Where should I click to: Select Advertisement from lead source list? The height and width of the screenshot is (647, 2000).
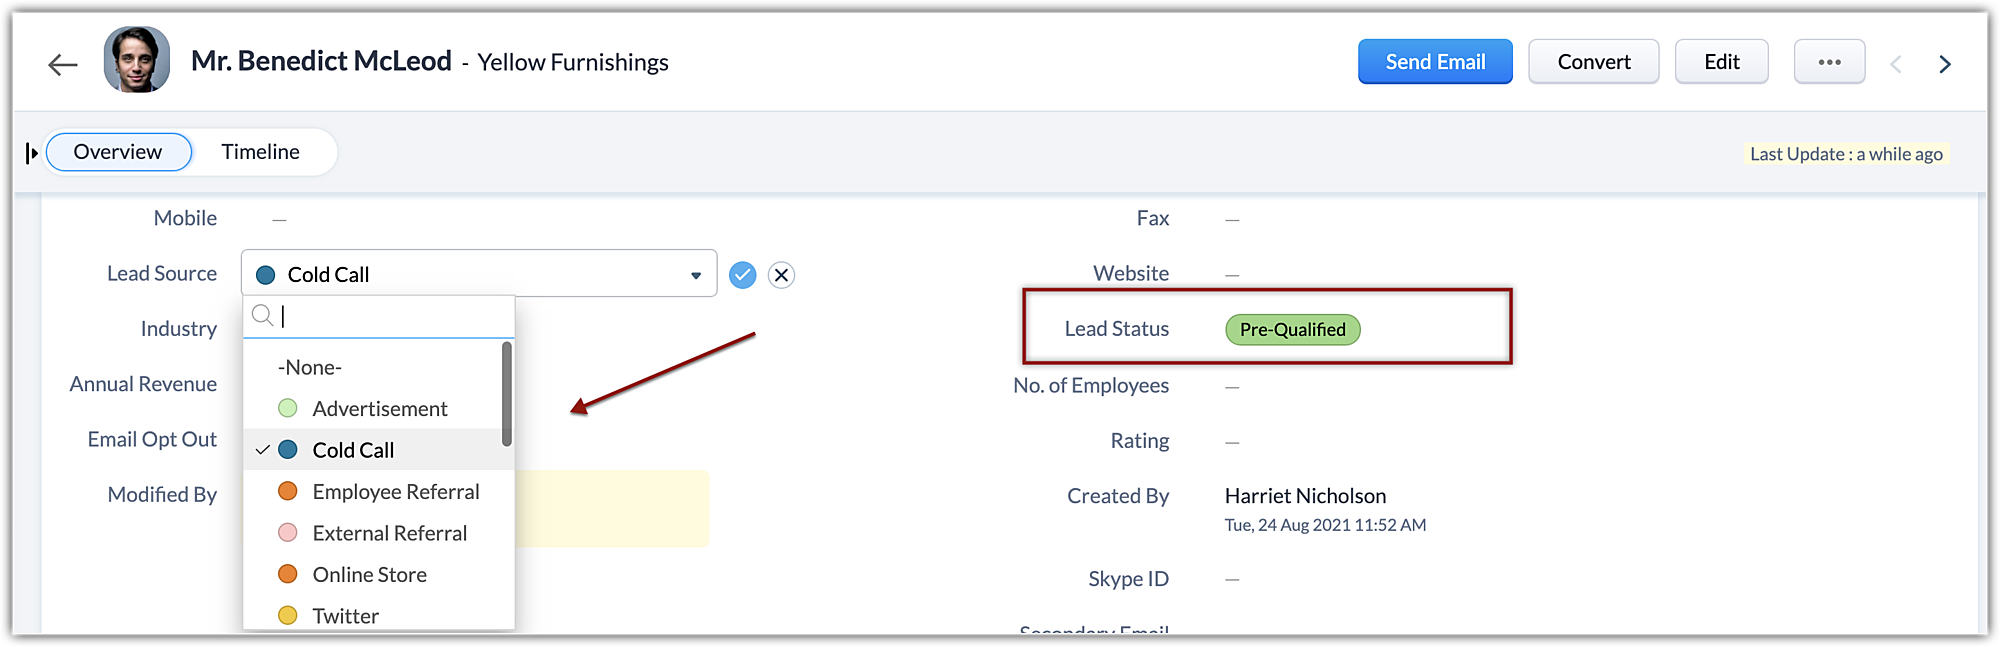[379, 409]
